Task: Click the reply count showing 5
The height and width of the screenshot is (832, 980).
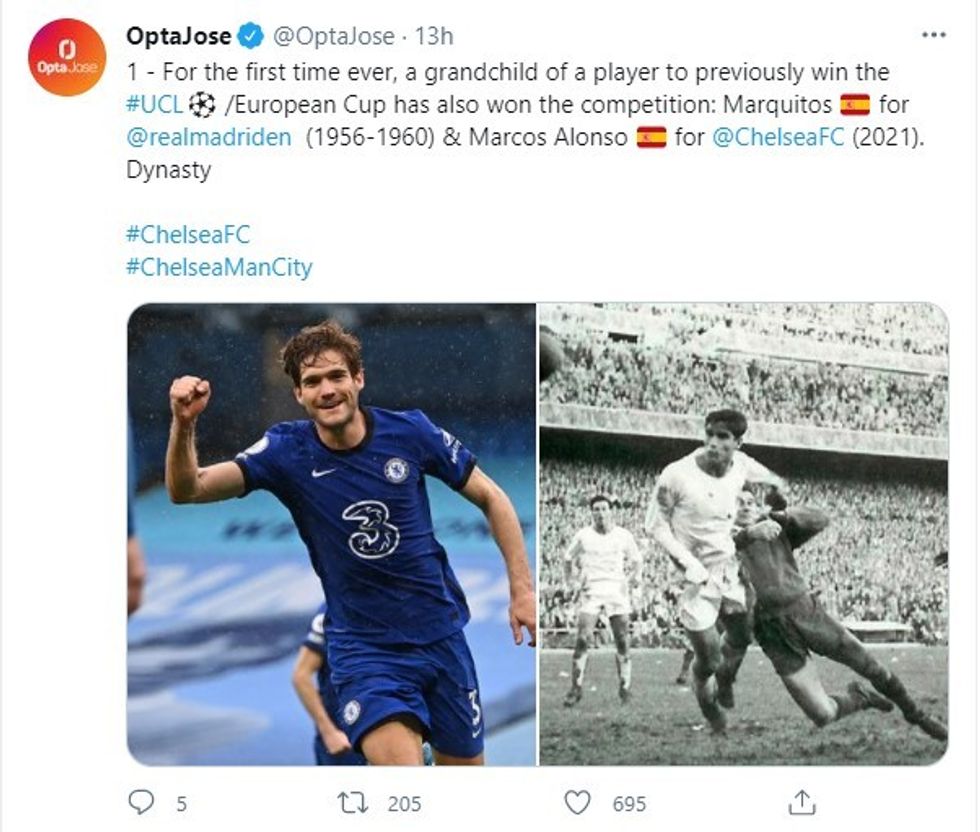Action: click(x=181, y=801)
